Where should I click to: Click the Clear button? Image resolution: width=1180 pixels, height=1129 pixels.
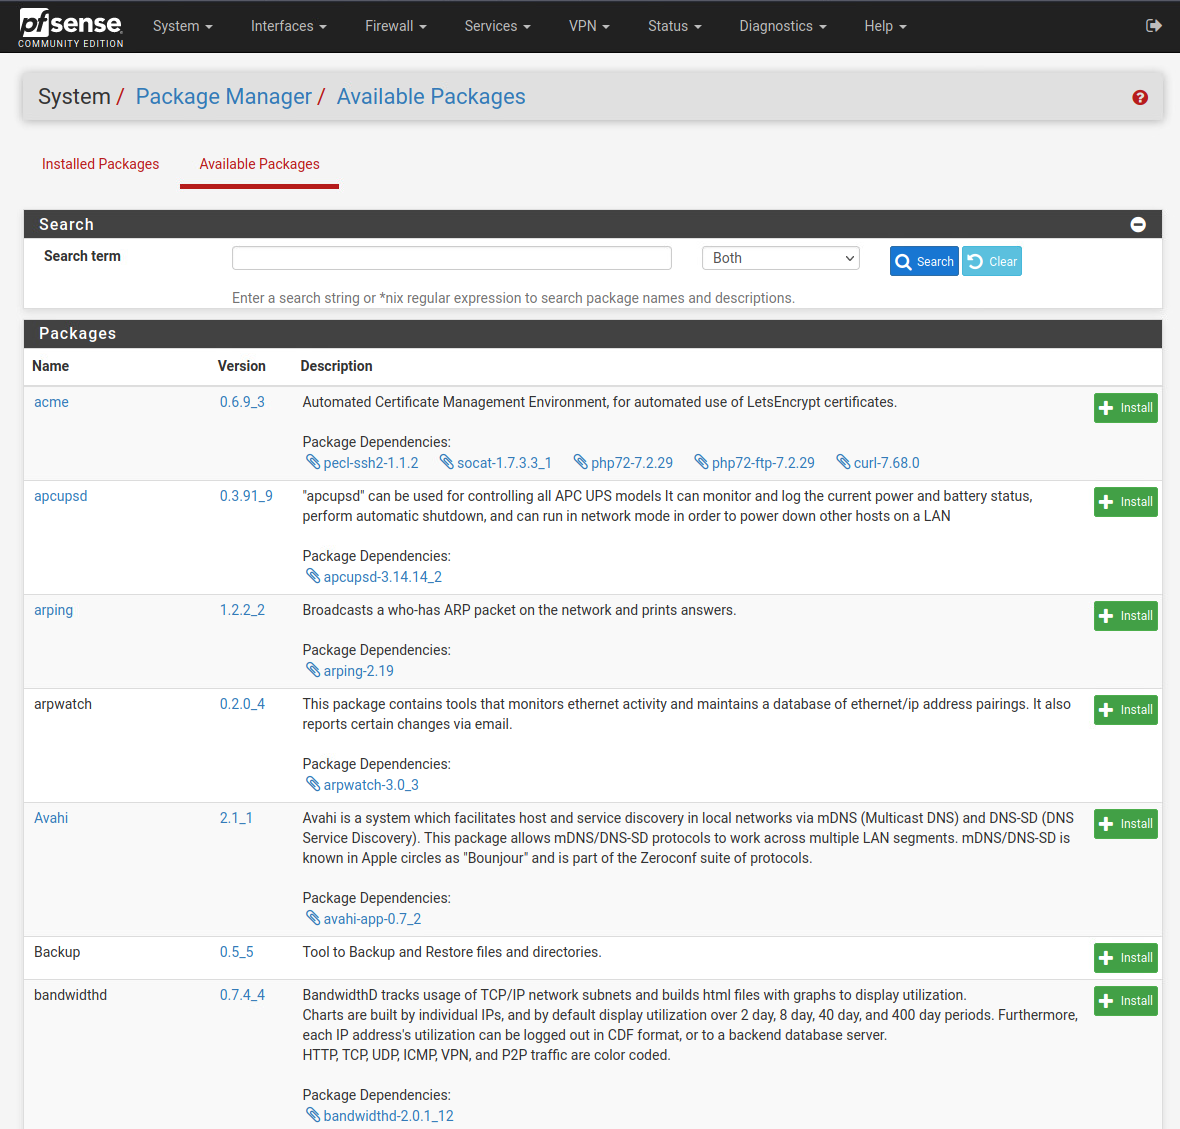992,261
